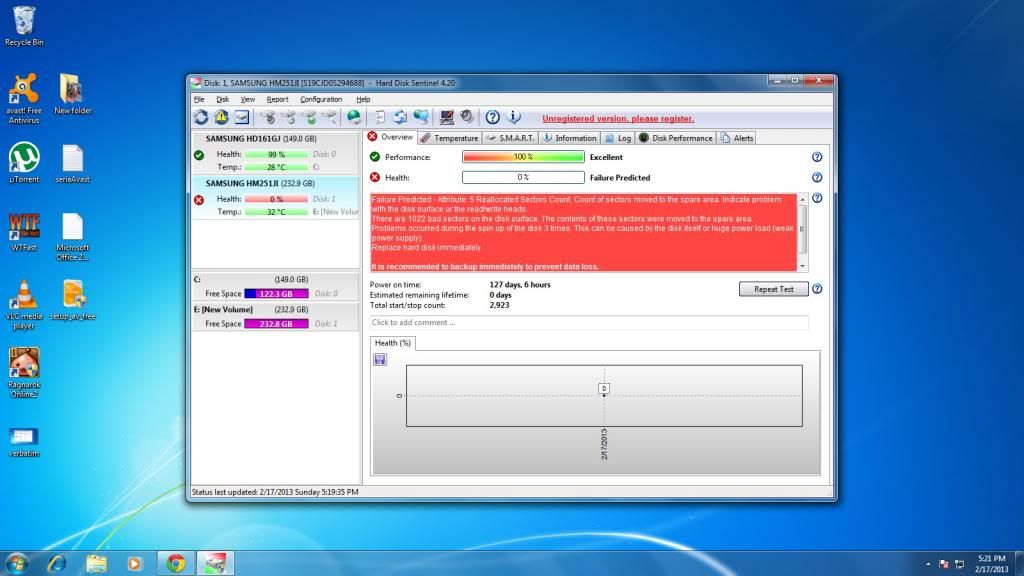Click the yellow warning alert toolbar icon
The height and width of the screenshot is (576, 1024).
(221, 117)
